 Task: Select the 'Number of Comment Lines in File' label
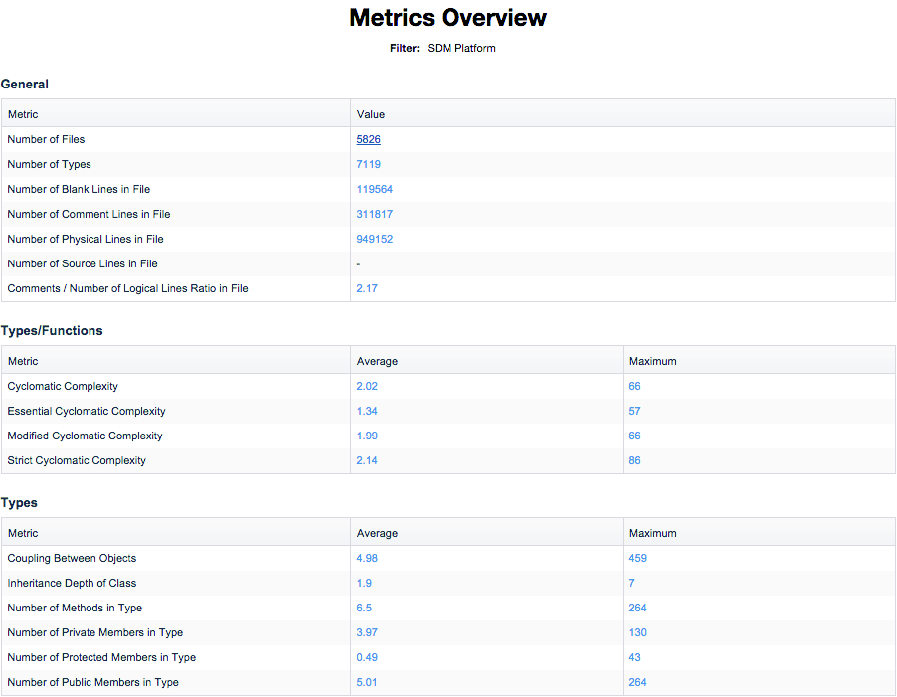(x=89, y=214)
